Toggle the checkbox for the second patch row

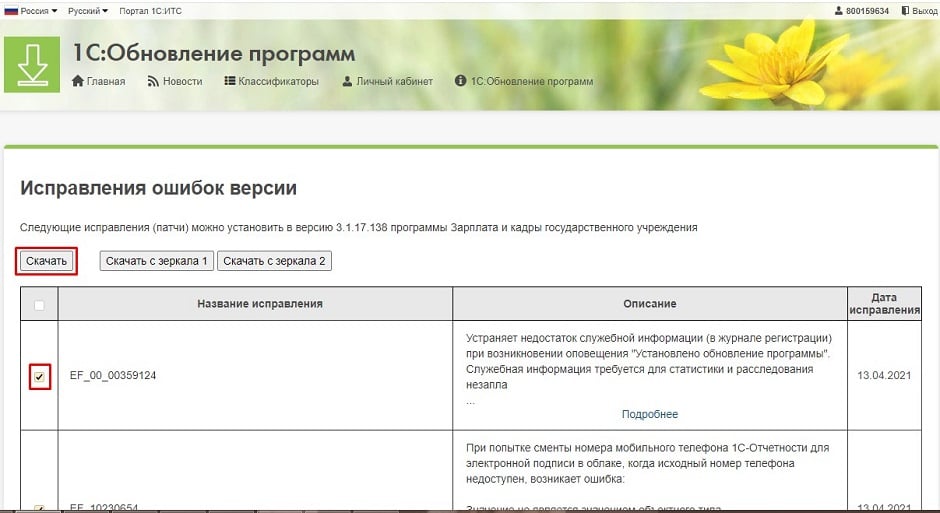click(x=39, y=508)
